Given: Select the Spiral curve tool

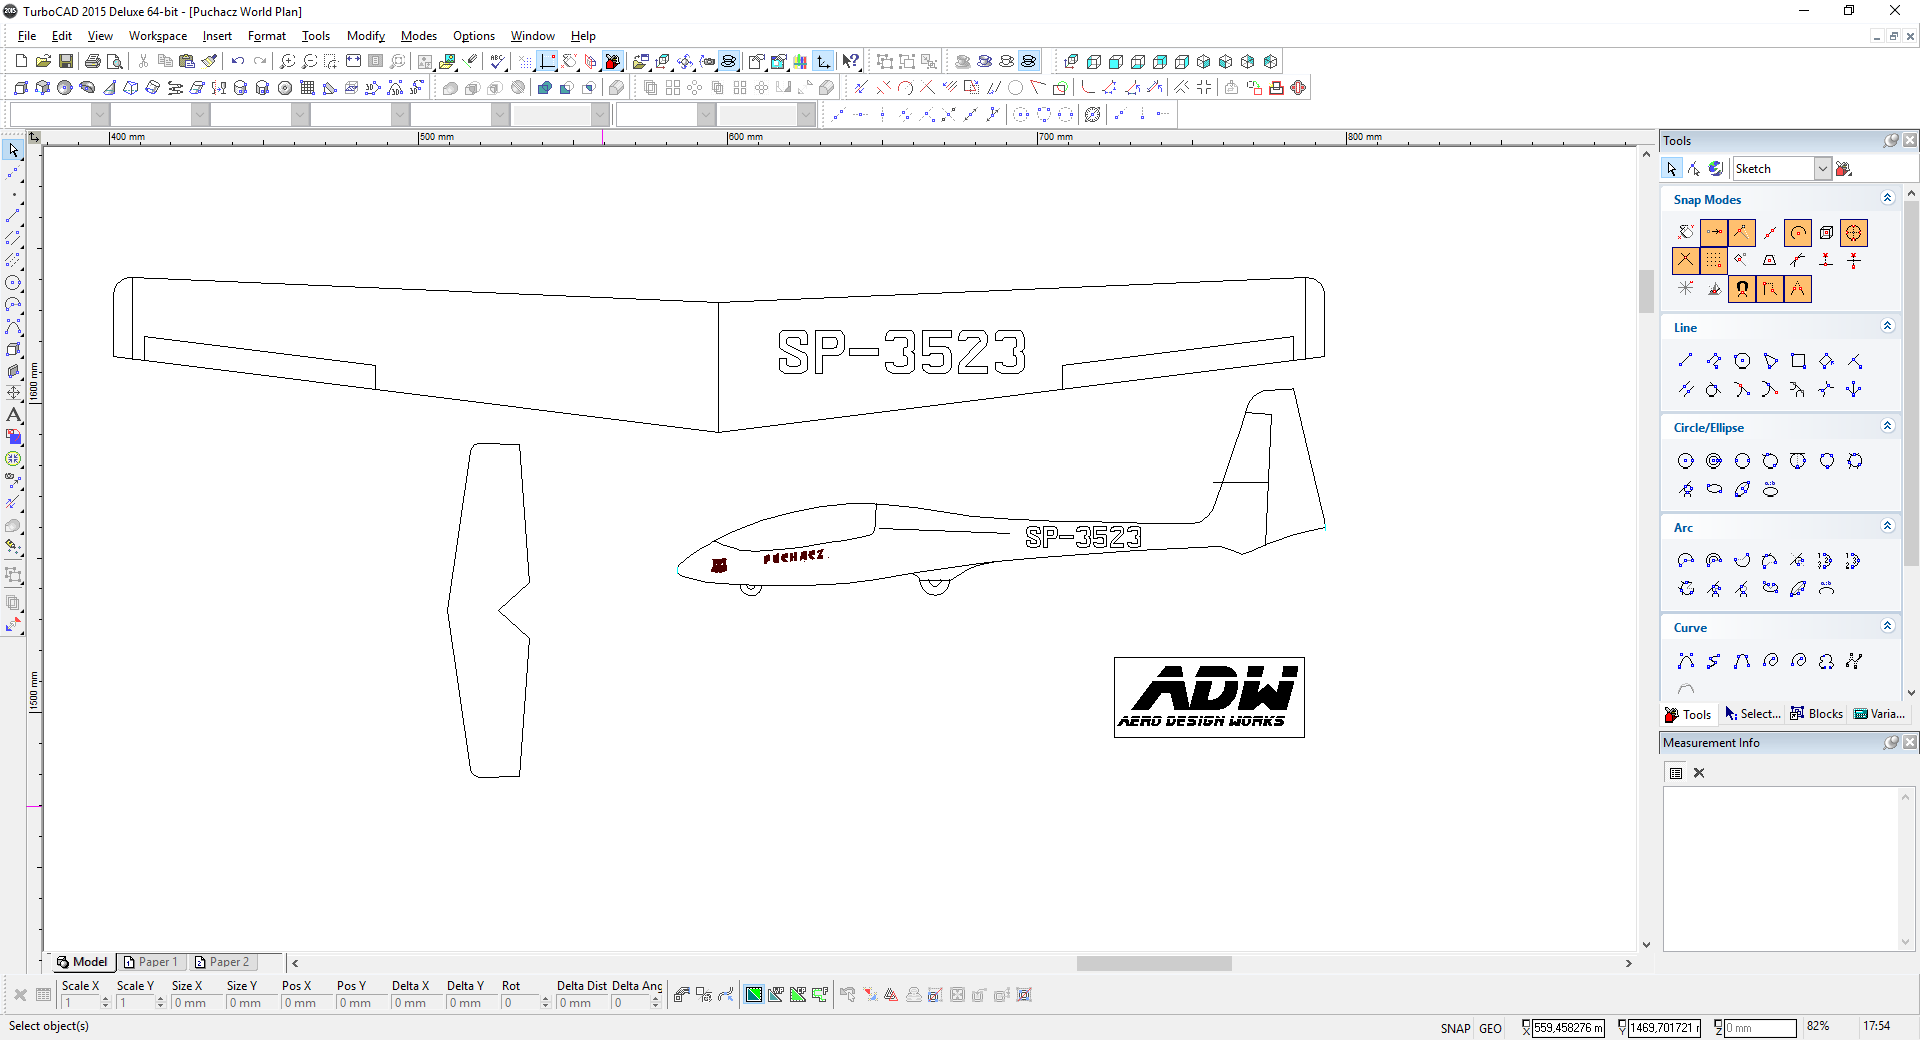Looking at the screenshot, I should pyautogui.click(x=1770, y=661).
